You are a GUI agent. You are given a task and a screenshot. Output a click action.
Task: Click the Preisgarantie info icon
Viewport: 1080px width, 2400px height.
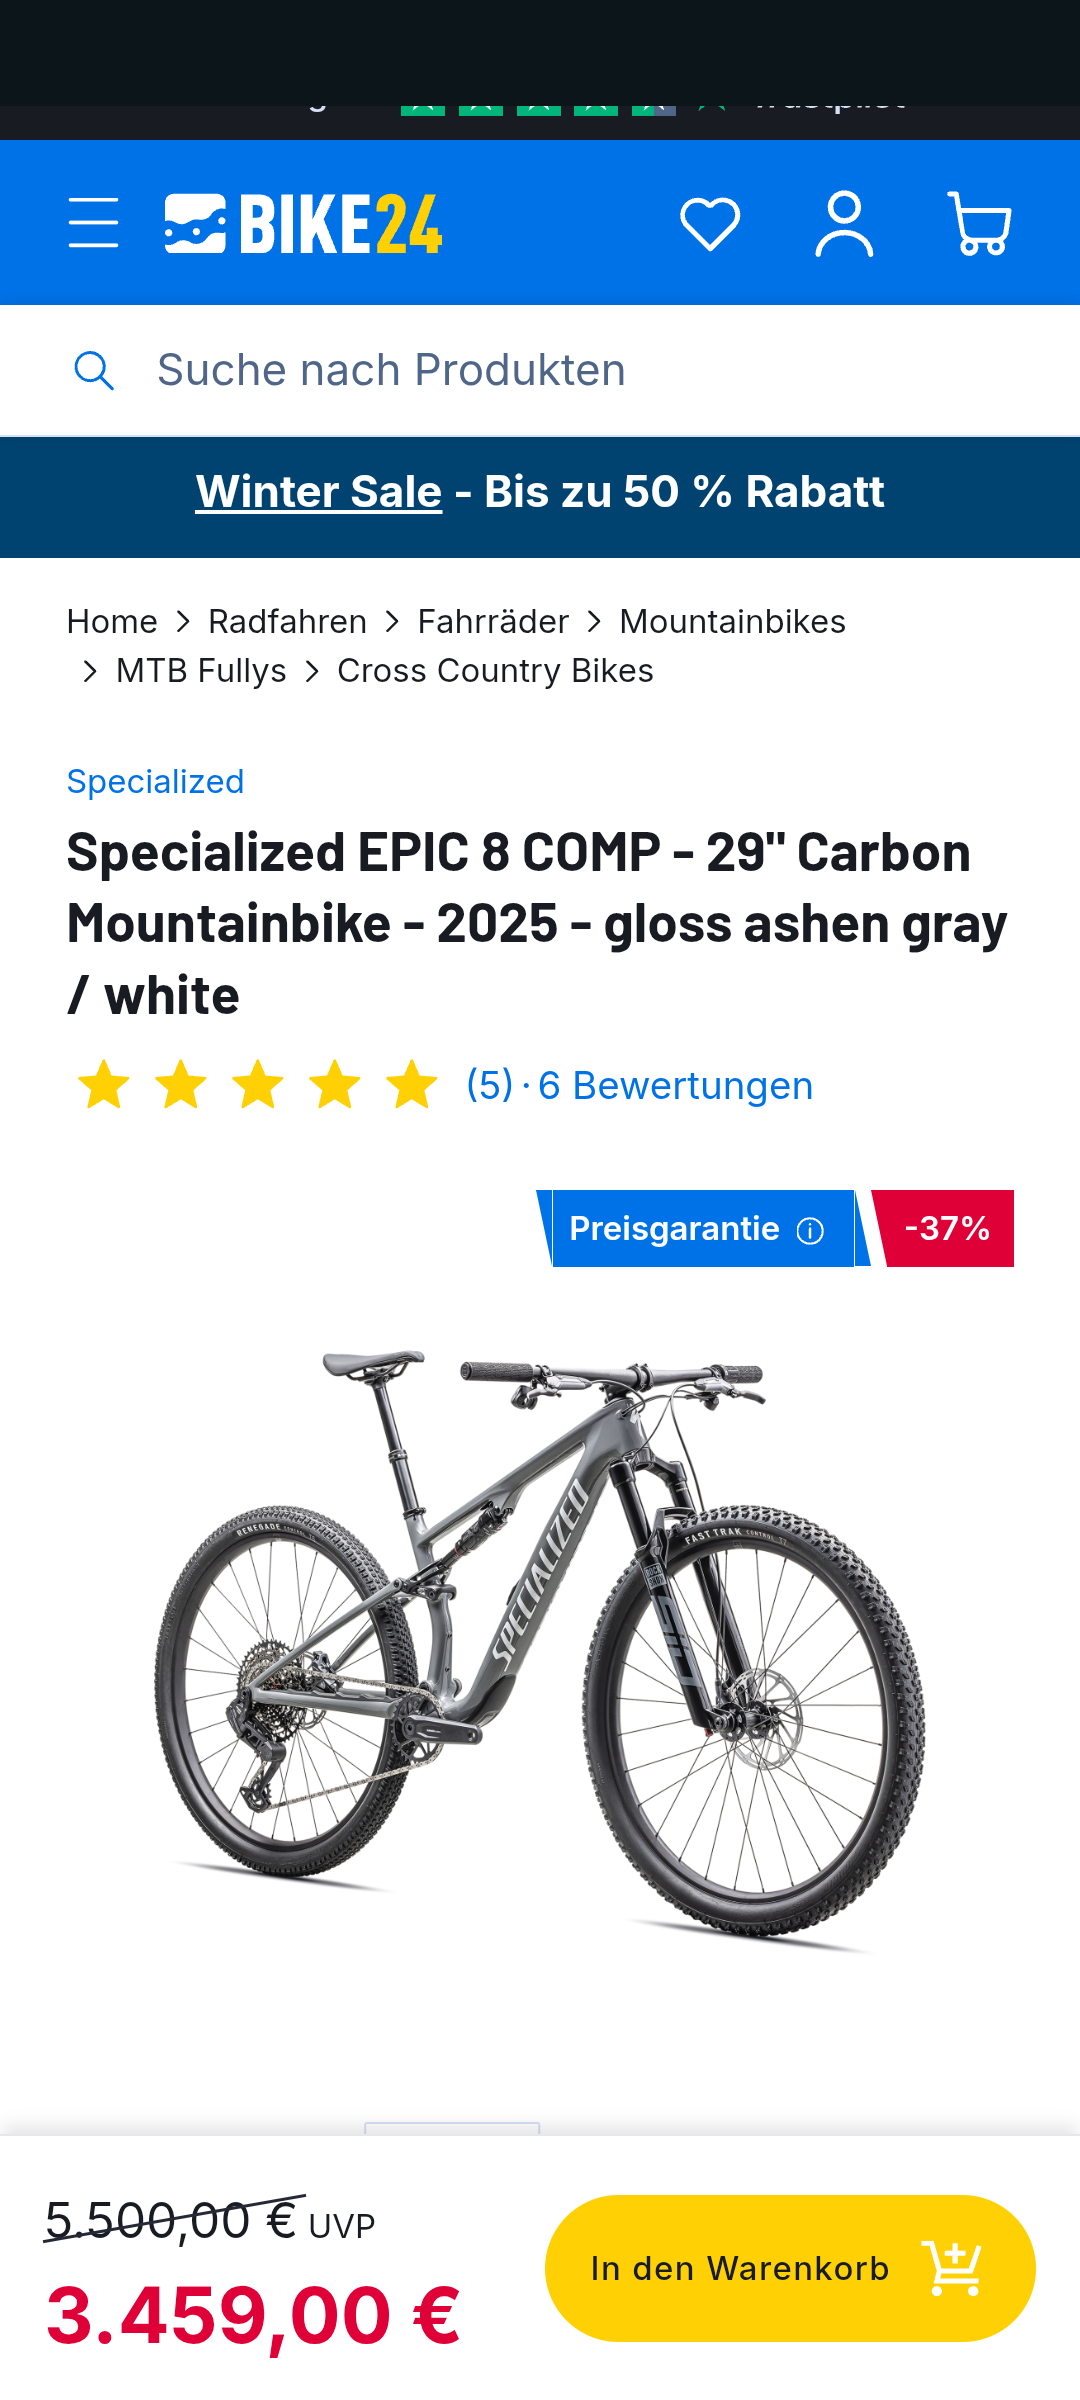(810, 1230)
